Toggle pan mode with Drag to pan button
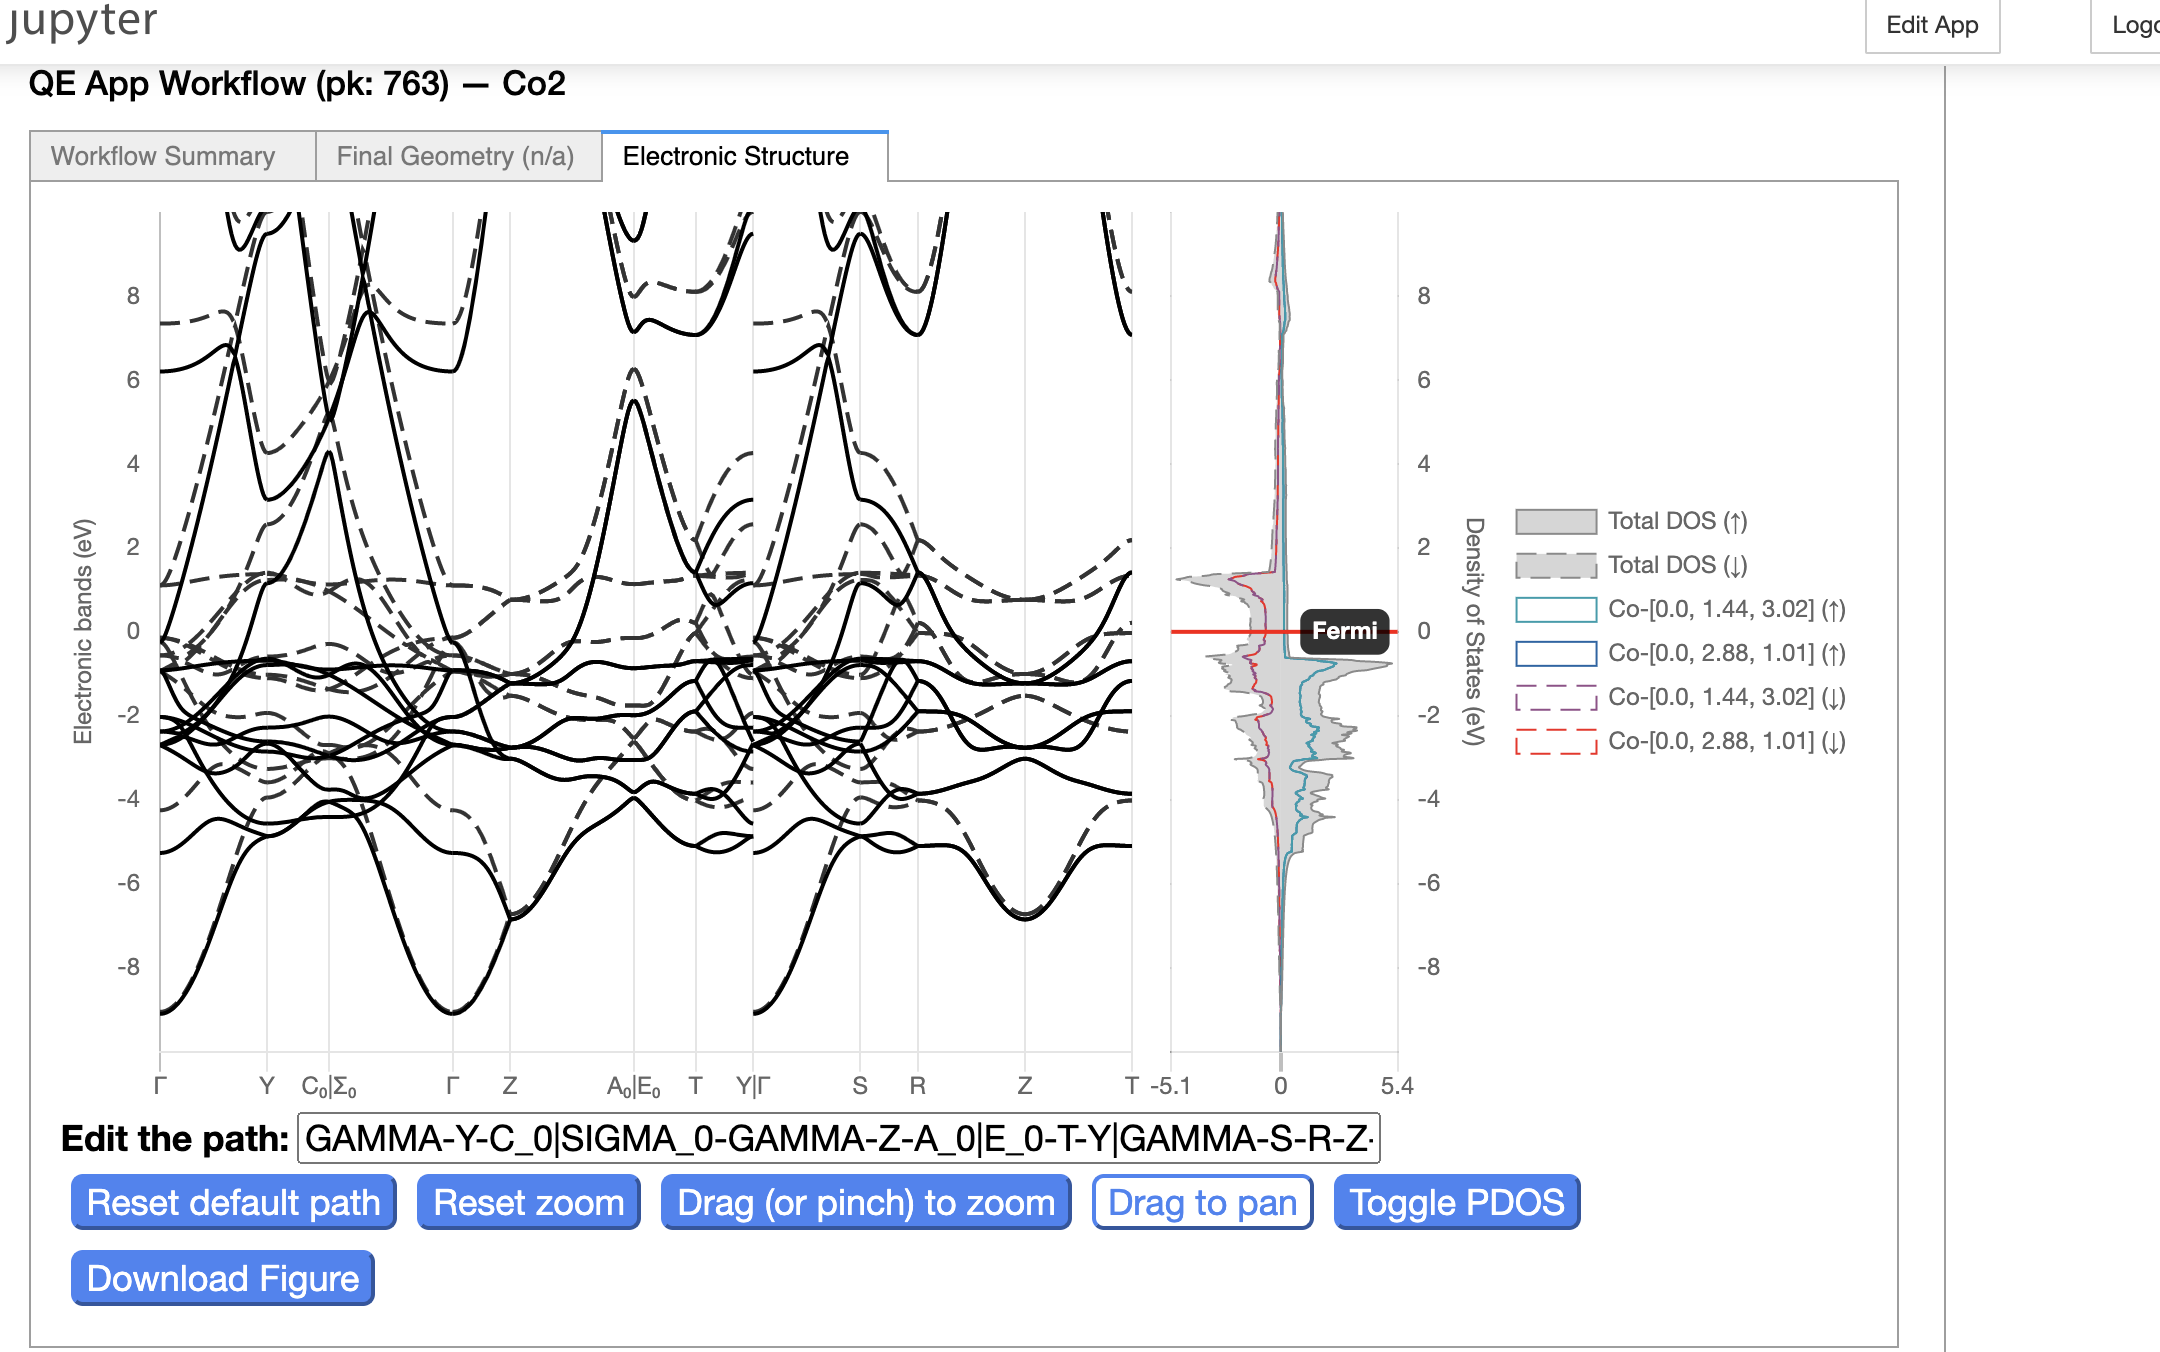This screenshot has width=2160, height=1352. [x=1202, y=1201]
